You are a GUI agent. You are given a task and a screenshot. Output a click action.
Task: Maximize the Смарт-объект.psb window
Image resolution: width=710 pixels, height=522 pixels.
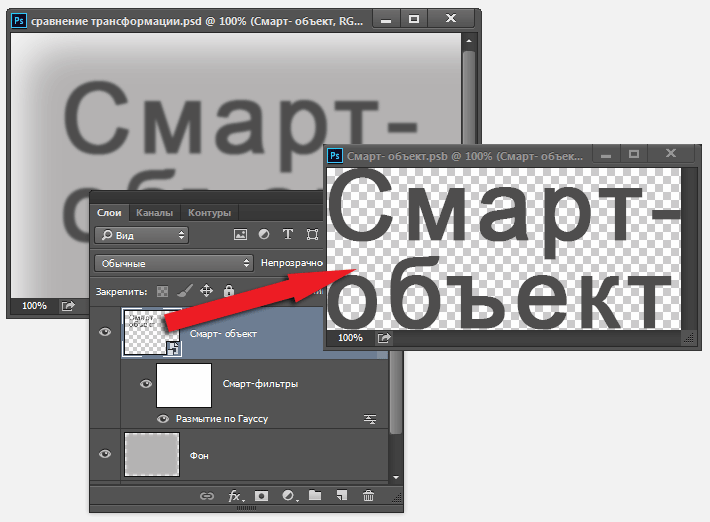(634, 154)
